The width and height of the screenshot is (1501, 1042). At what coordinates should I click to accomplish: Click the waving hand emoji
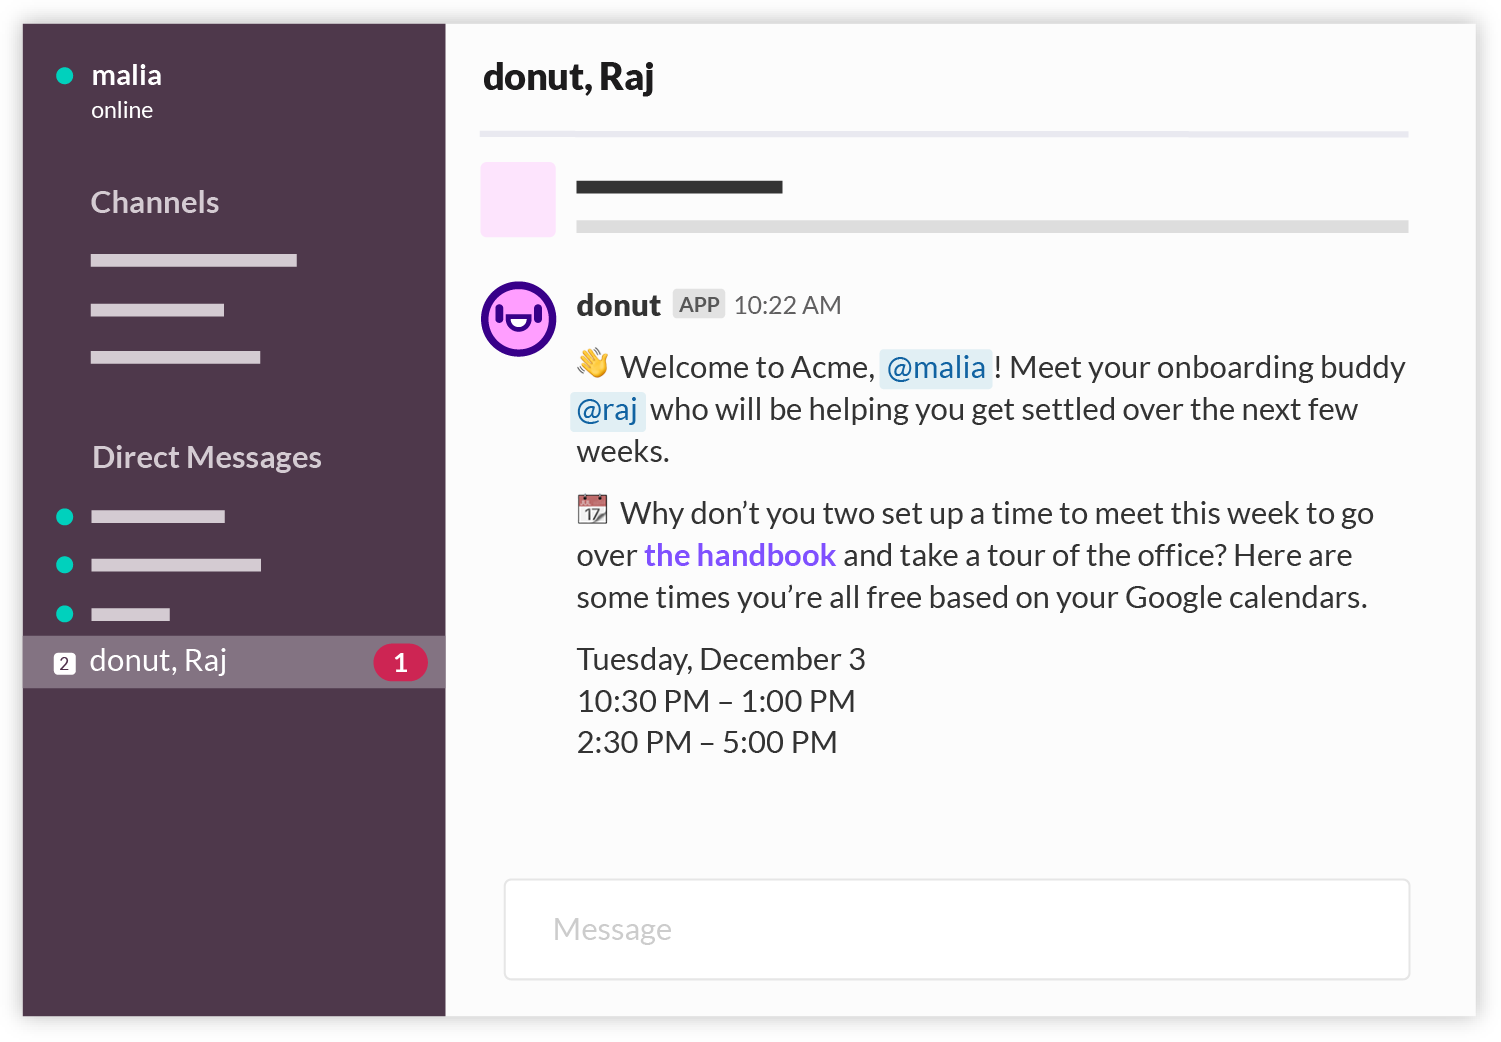coord(593,363)
